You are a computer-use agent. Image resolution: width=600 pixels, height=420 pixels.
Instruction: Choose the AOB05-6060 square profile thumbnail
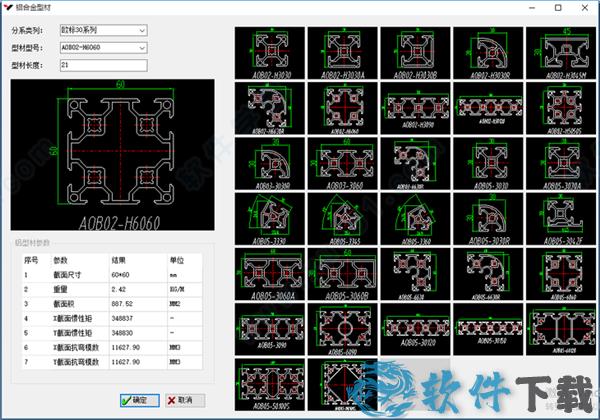(561, 274)
